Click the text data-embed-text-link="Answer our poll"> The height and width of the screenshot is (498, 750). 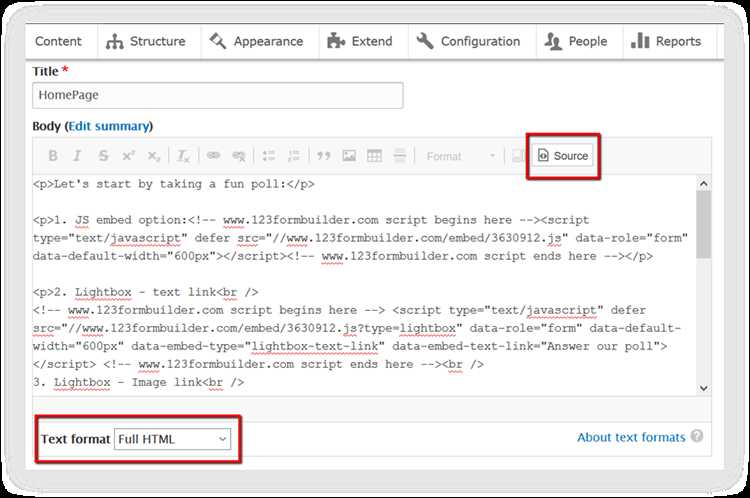point(529,346)
